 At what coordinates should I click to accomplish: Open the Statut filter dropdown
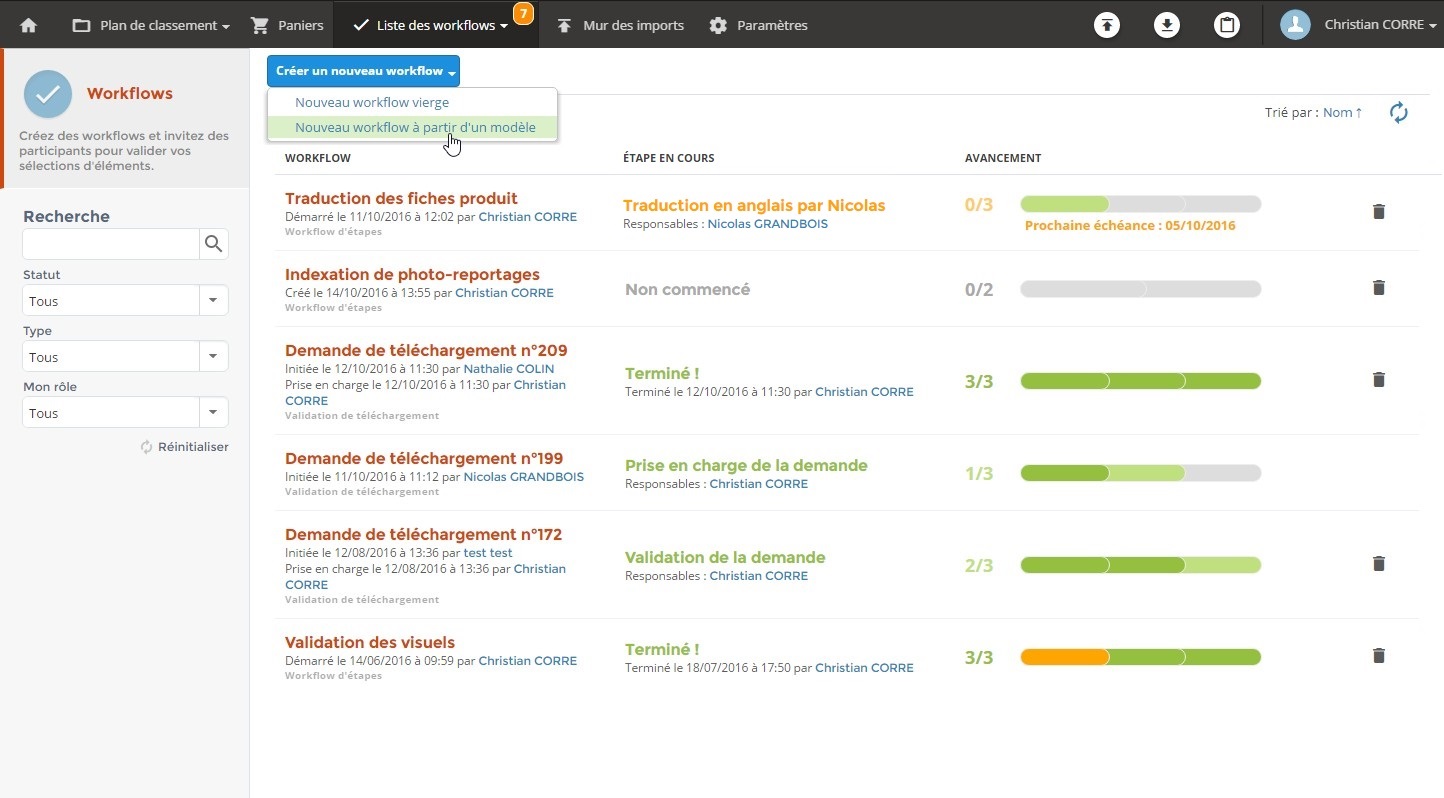212,300
